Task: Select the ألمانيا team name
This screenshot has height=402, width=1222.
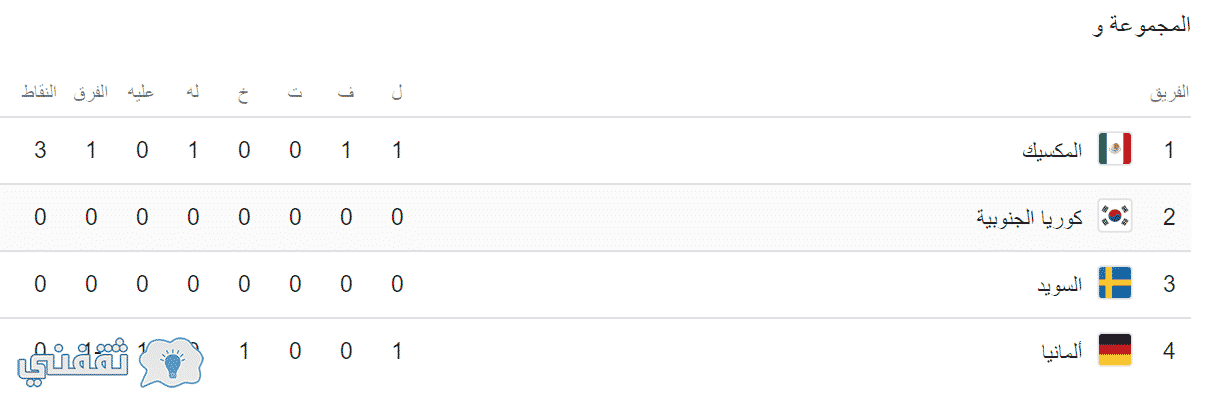Action: pyautogui.click(x=1063, y=352)
